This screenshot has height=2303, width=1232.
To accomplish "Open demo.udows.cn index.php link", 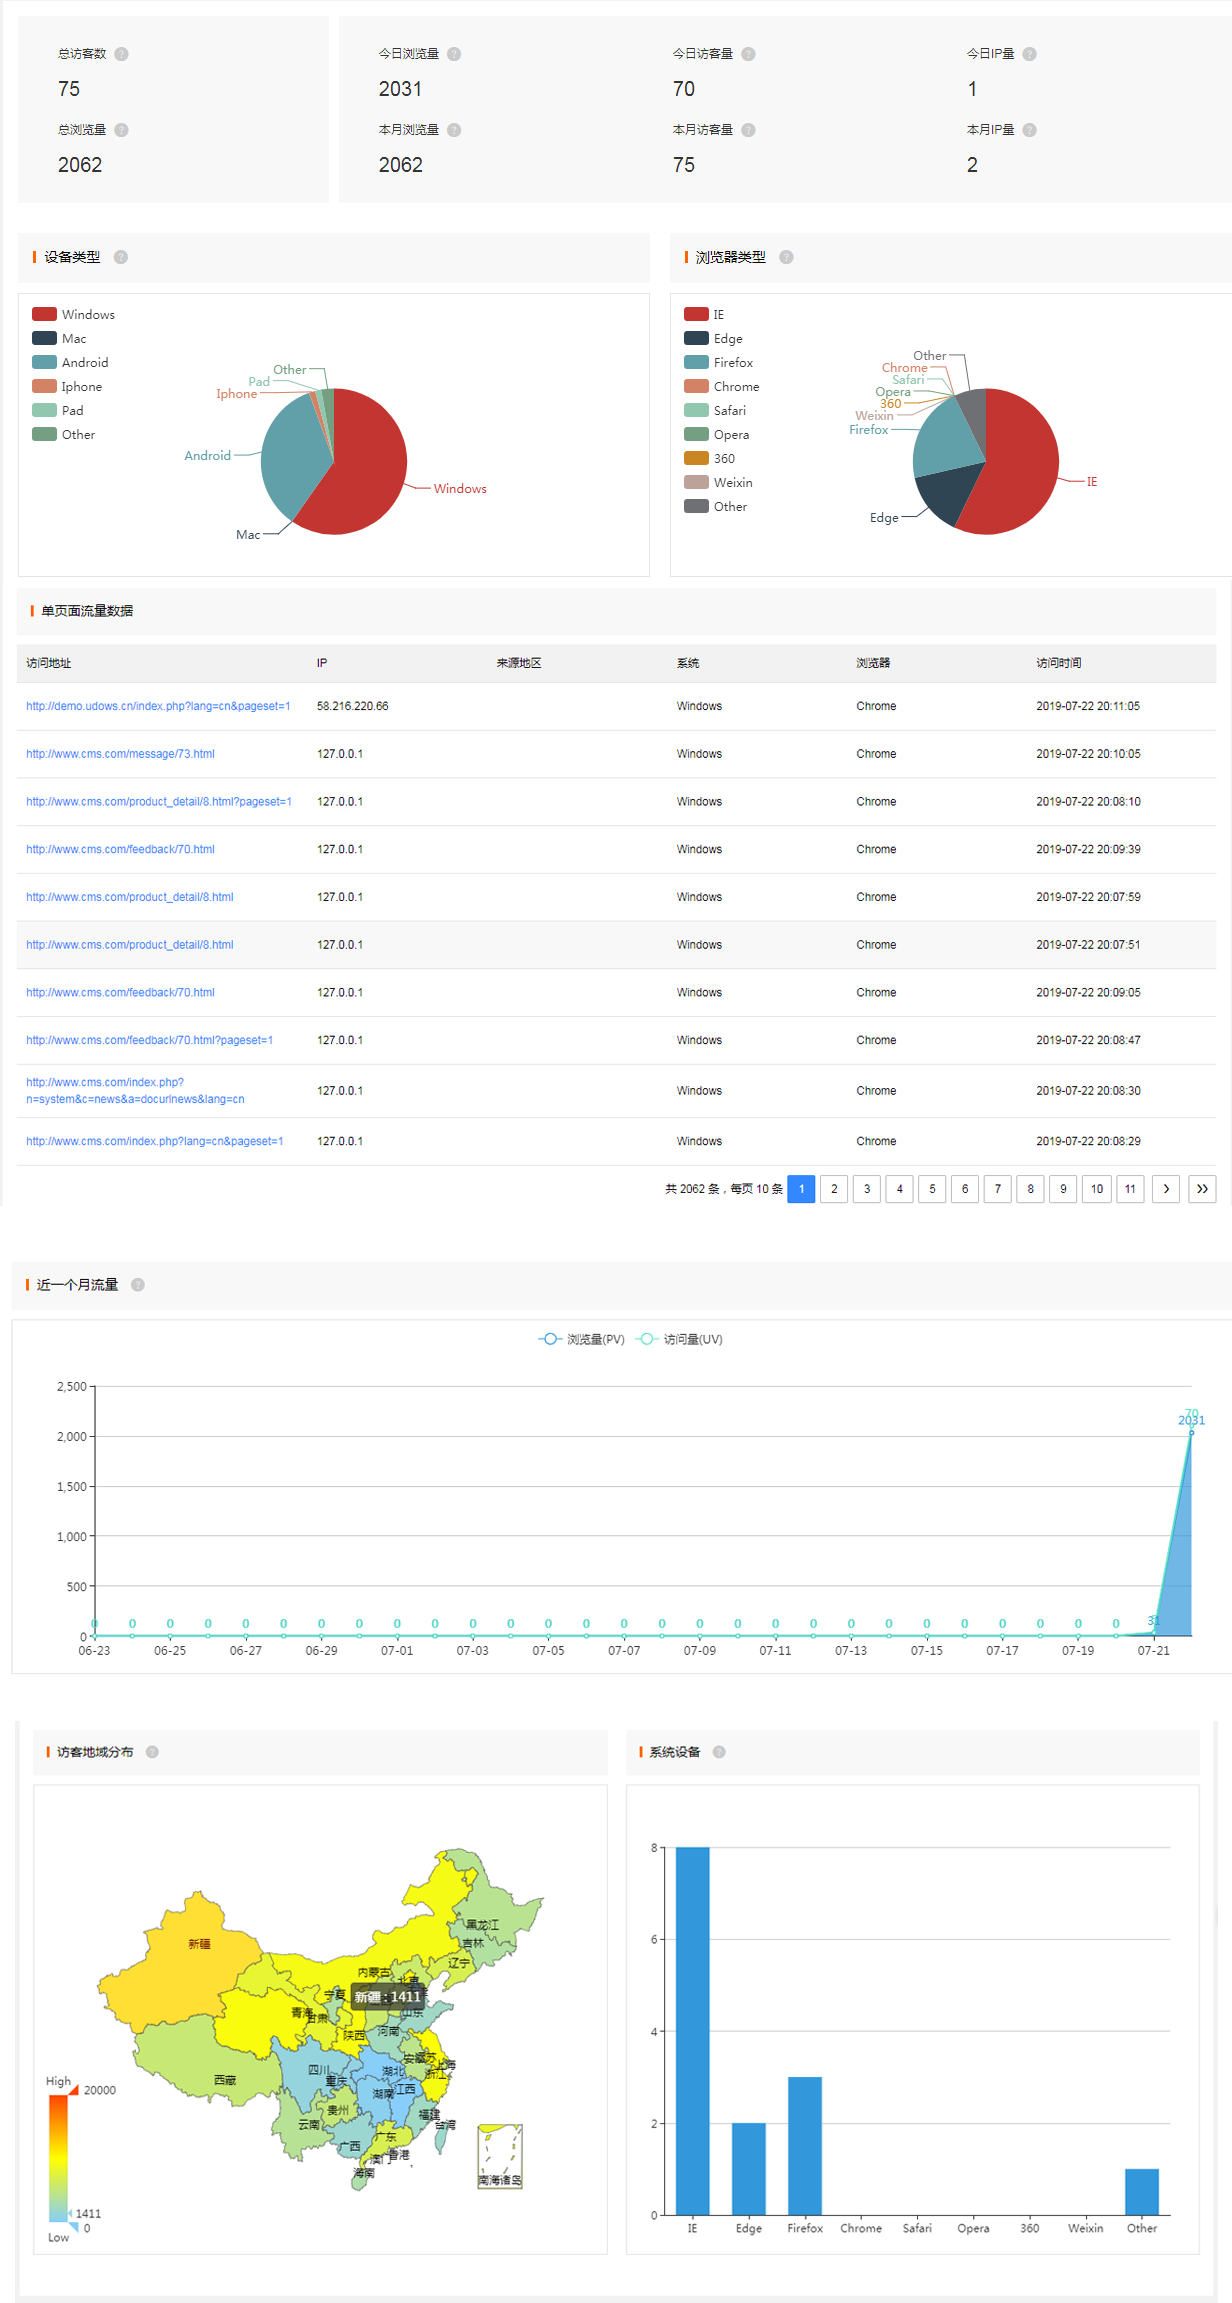I will click(158, 706).
